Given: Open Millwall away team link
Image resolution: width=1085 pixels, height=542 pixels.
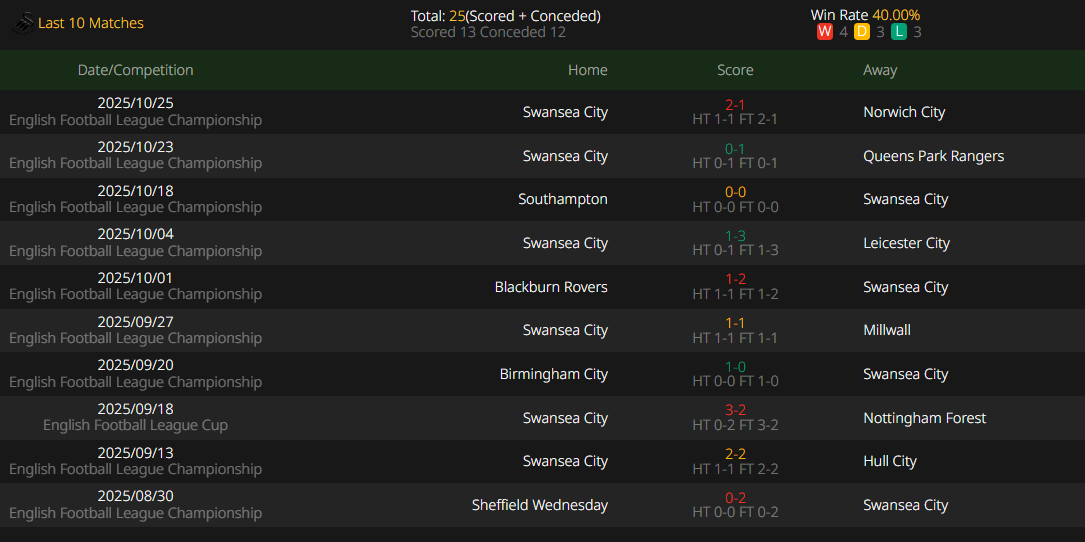Looking at the screenshot, I should 887,330.
